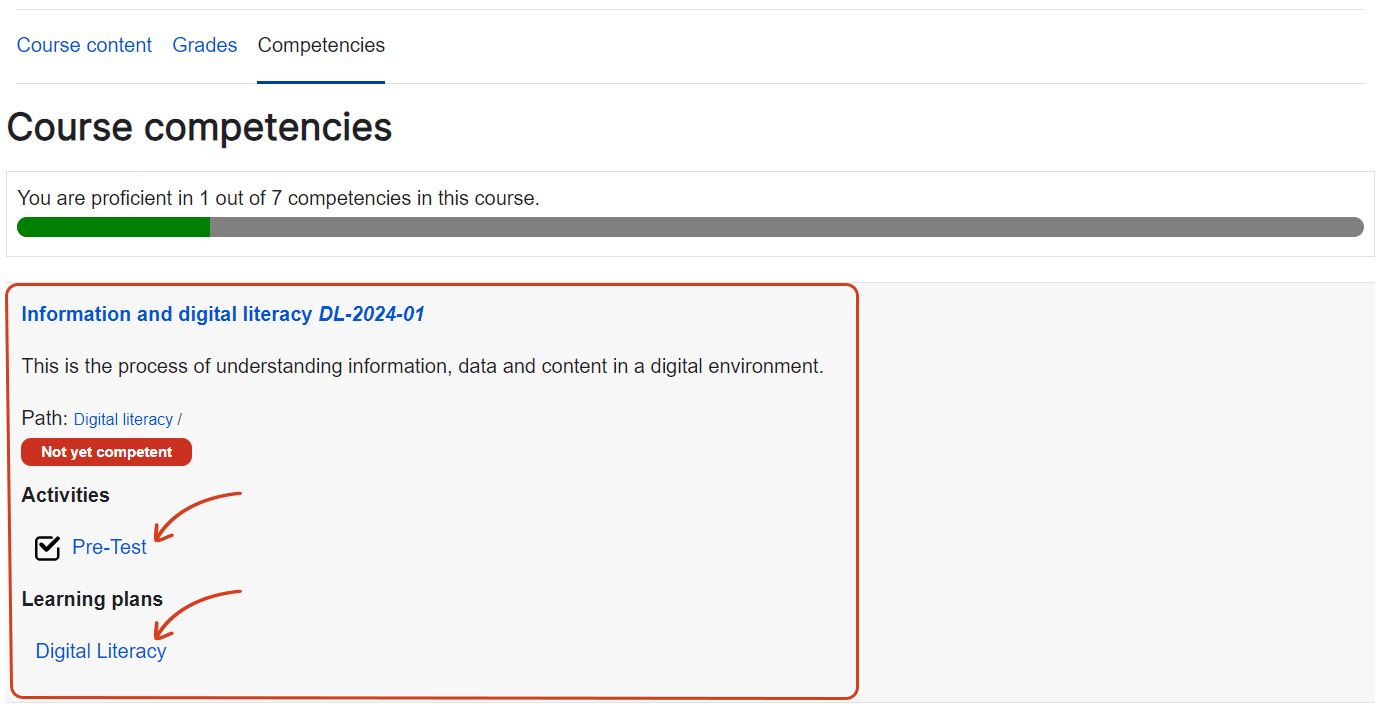Image resolution: width=1384 pixels, height=709 pixels.
Task: Click the Course competencies heading
Action: (199, 128)
